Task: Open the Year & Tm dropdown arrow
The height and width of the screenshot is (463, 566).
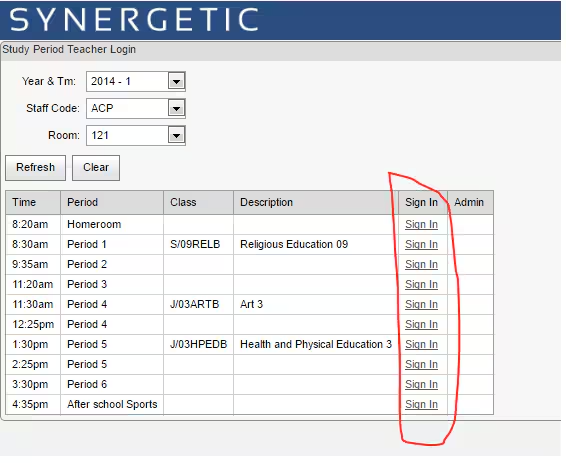Action: point(177,82)
